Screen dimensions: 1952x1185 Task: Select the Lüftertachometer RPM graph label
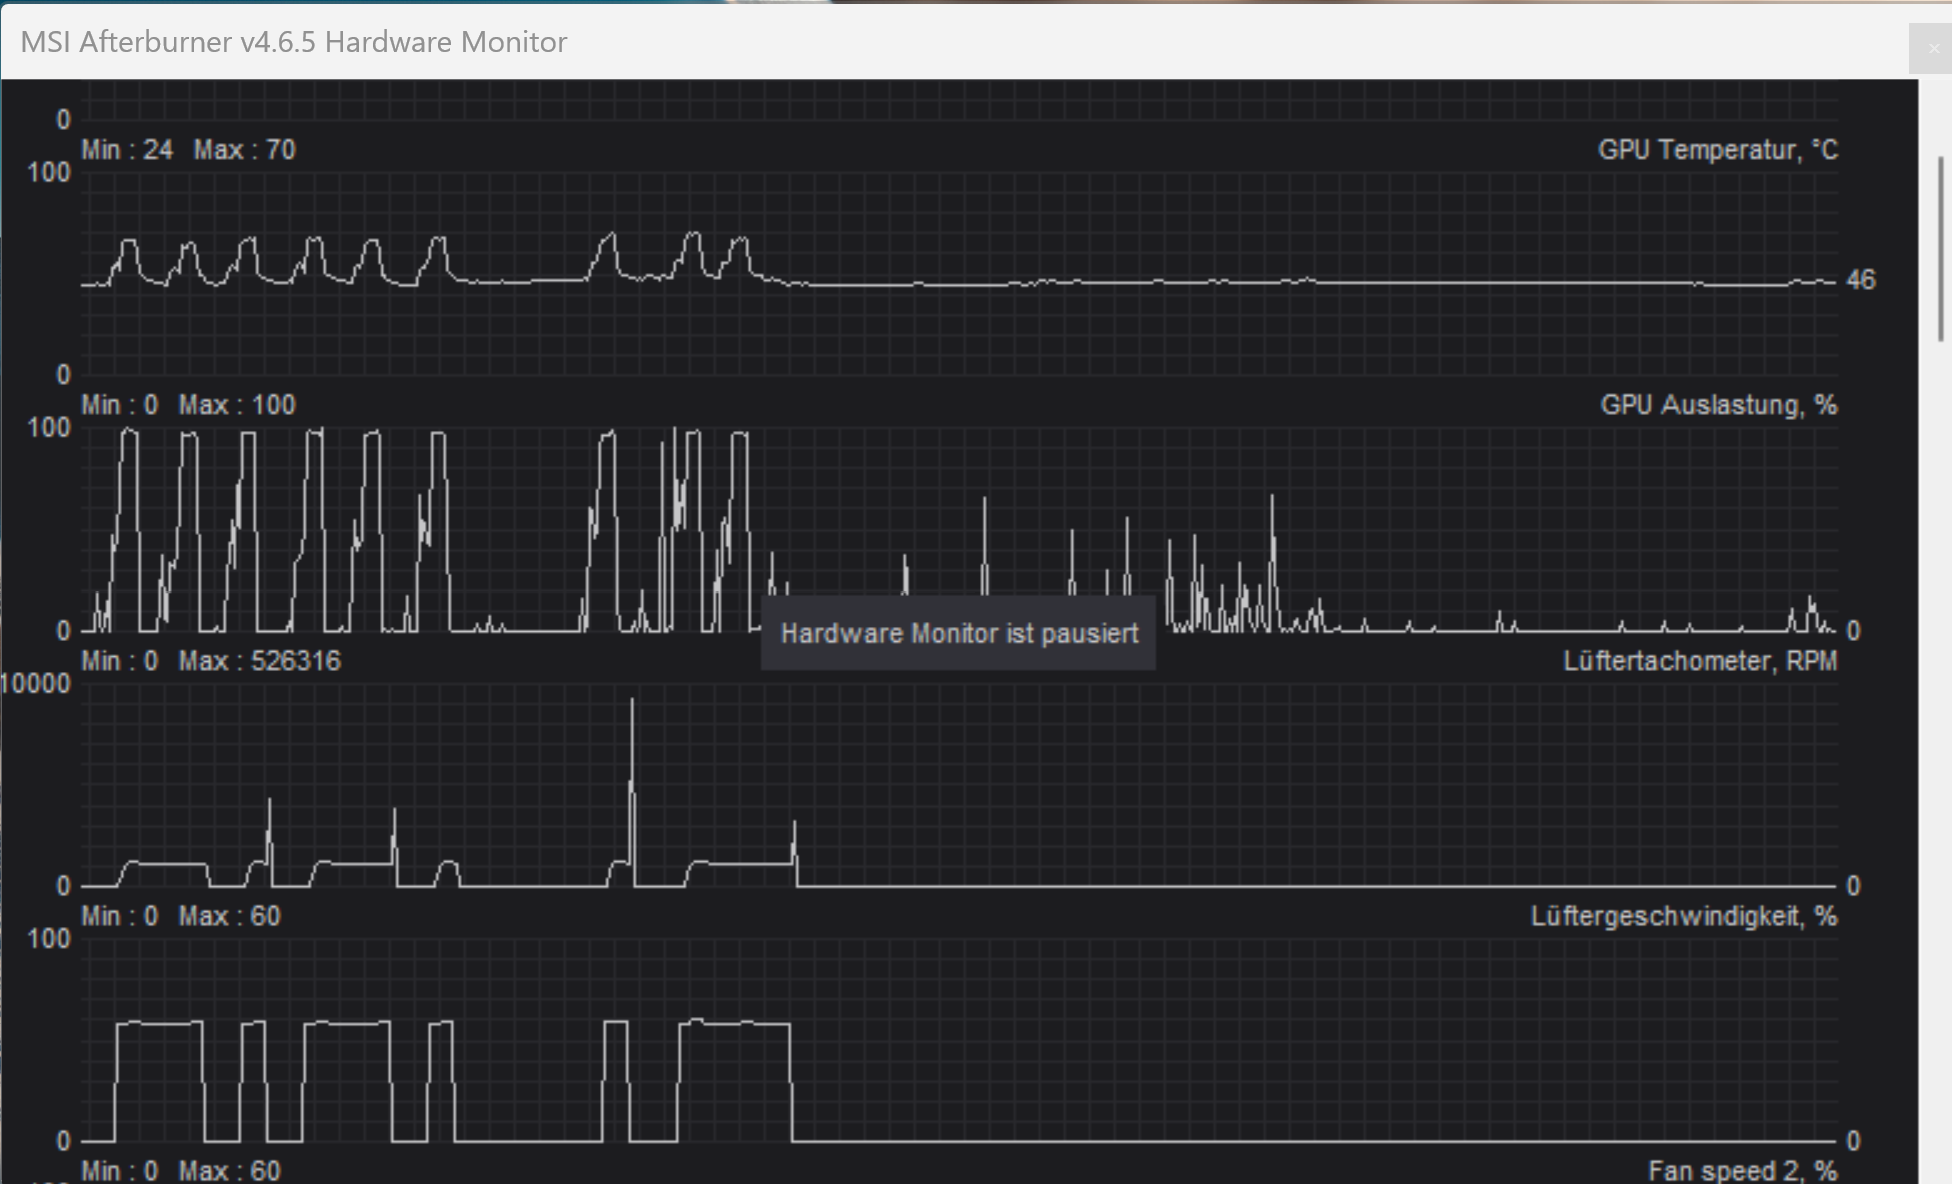click(x=1699, y=661)
